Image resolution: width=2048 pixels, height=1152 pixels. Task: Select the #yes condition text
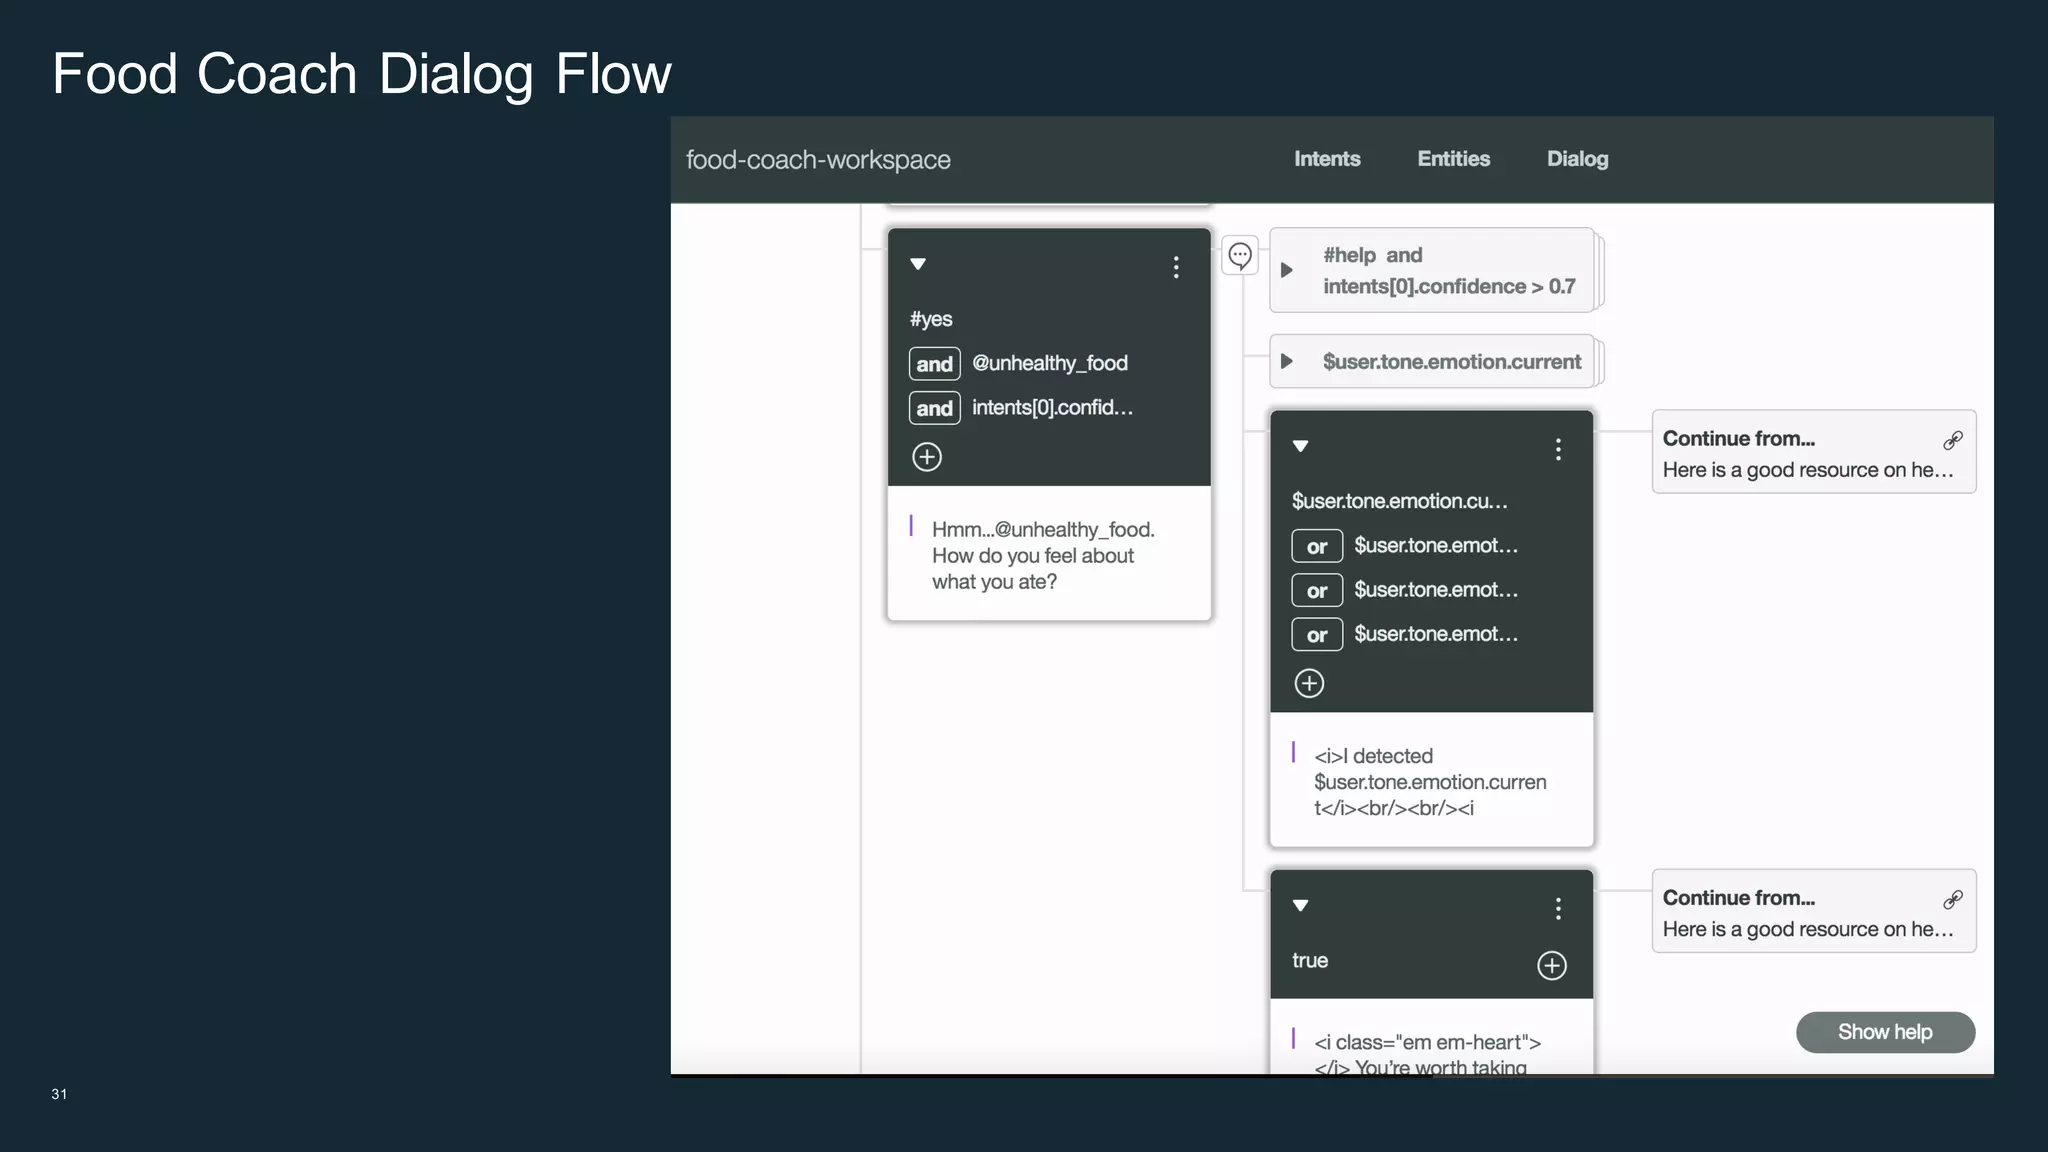[931, 319]
